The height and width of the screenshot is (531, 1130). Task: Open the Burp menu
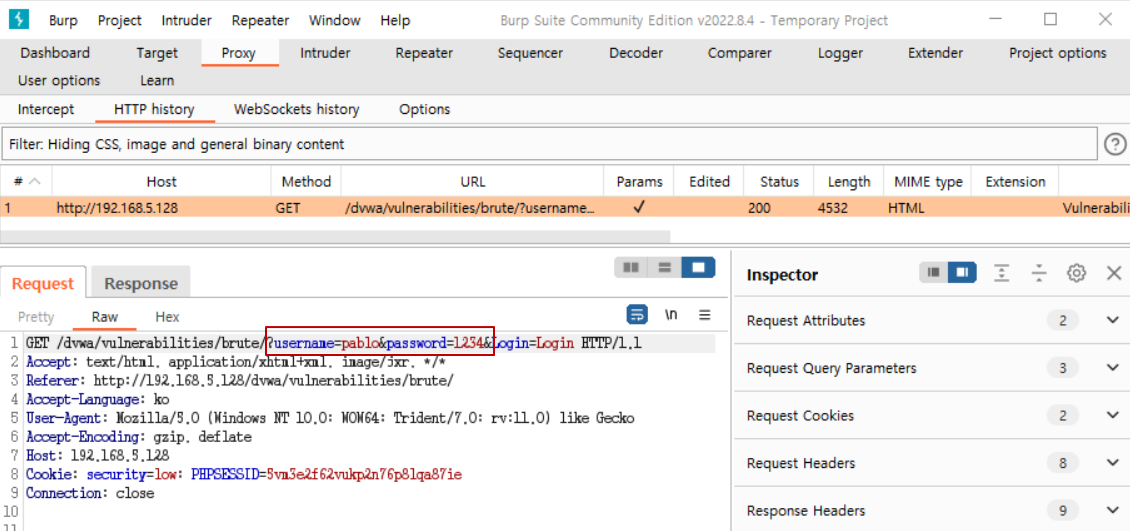coord(63,21)
